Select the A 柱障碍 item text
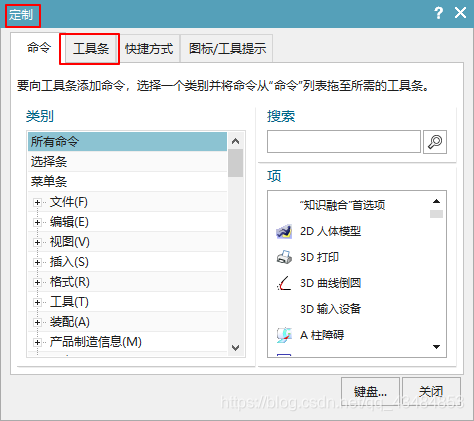This screenshot has height=421, width=474. pyautogui.click(x=322, y=335)
